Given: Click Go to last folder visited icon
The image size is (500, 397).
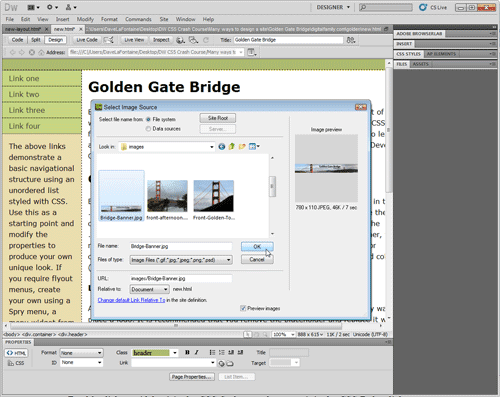Looking at the screenshot, I should point(222,147).
